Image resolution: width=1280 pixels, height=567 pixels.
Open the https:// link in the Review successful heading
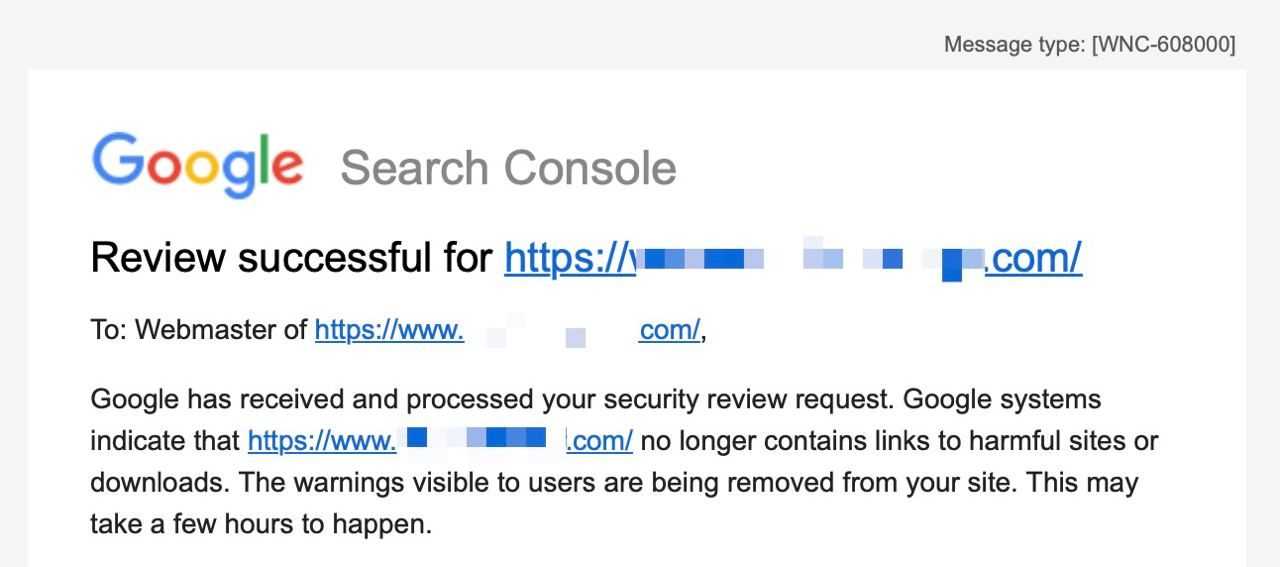pos(569,258)
